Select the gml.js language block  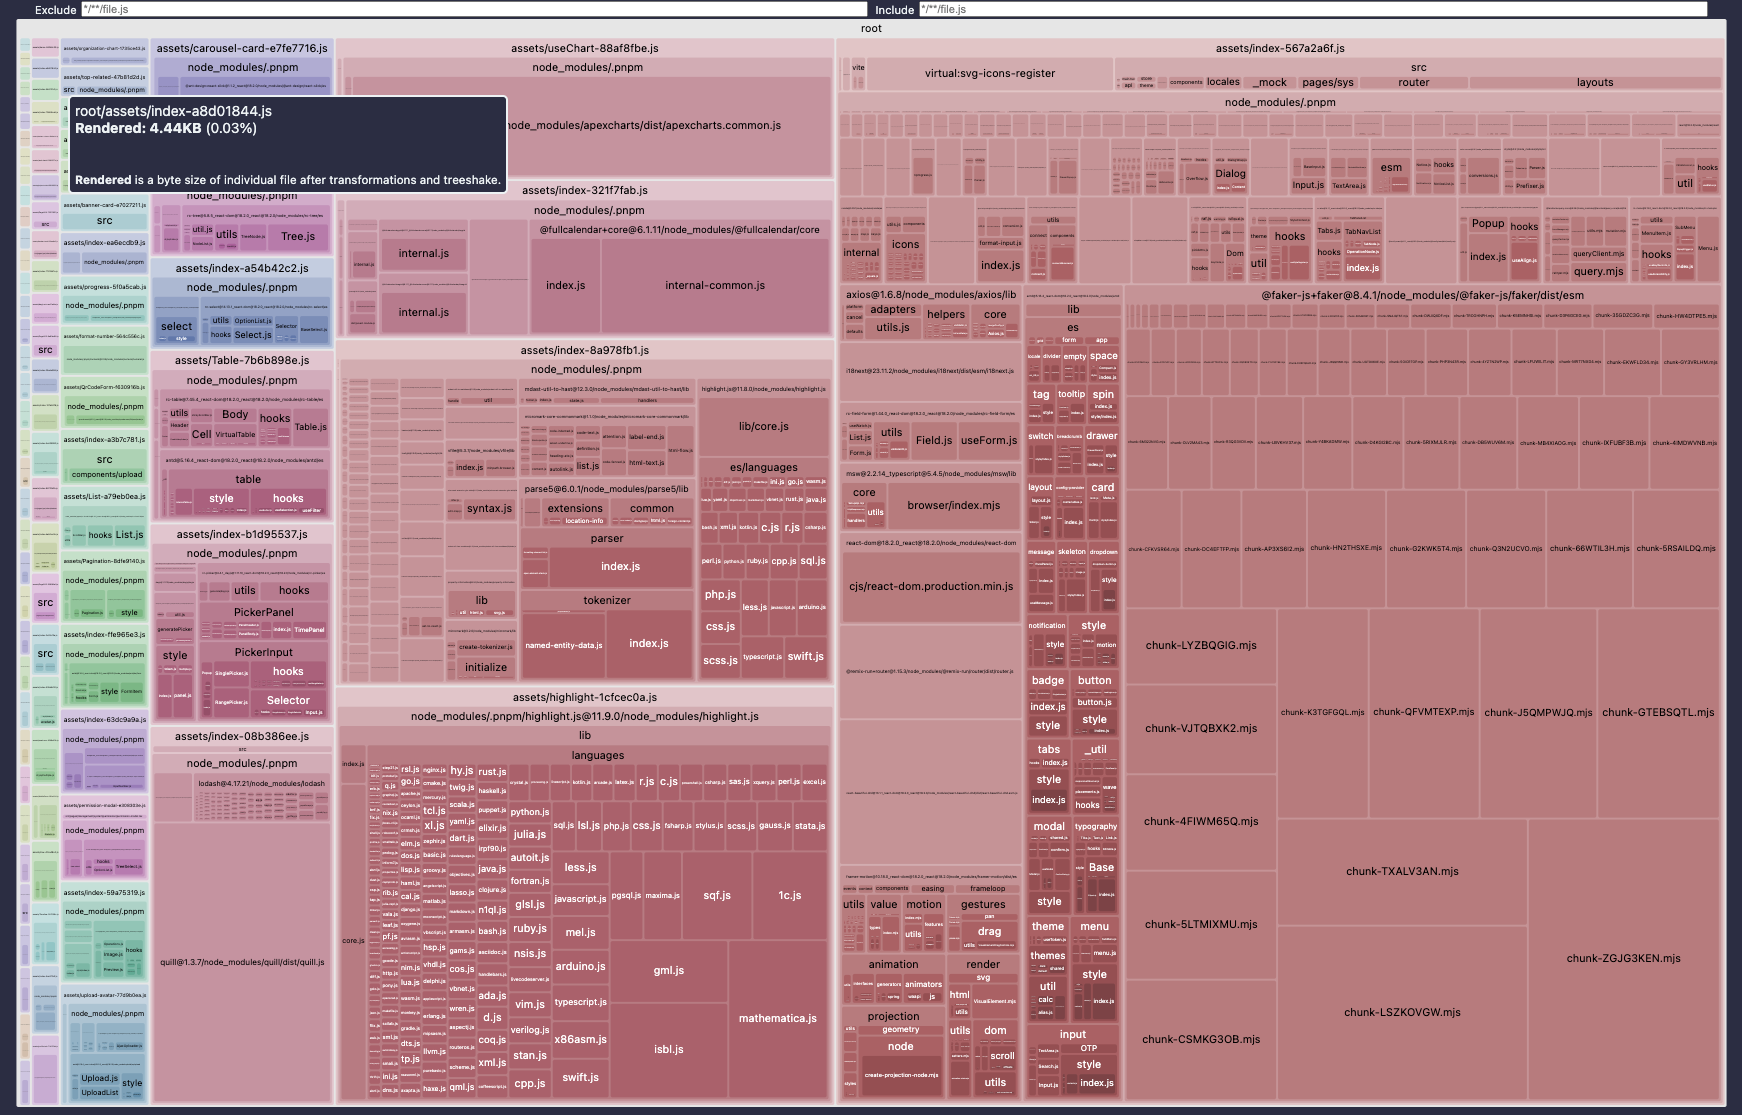click(x=669, y=970)
